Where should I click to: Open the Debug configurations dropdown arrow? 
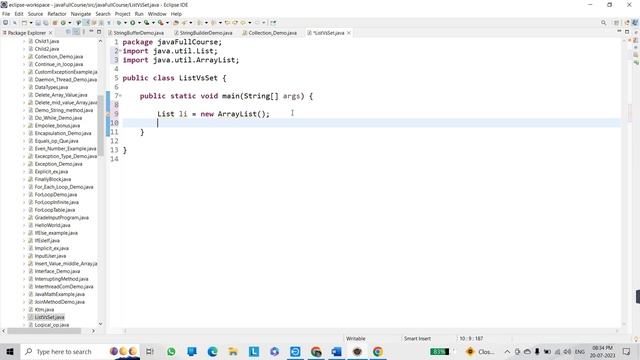tap(125, 22)
